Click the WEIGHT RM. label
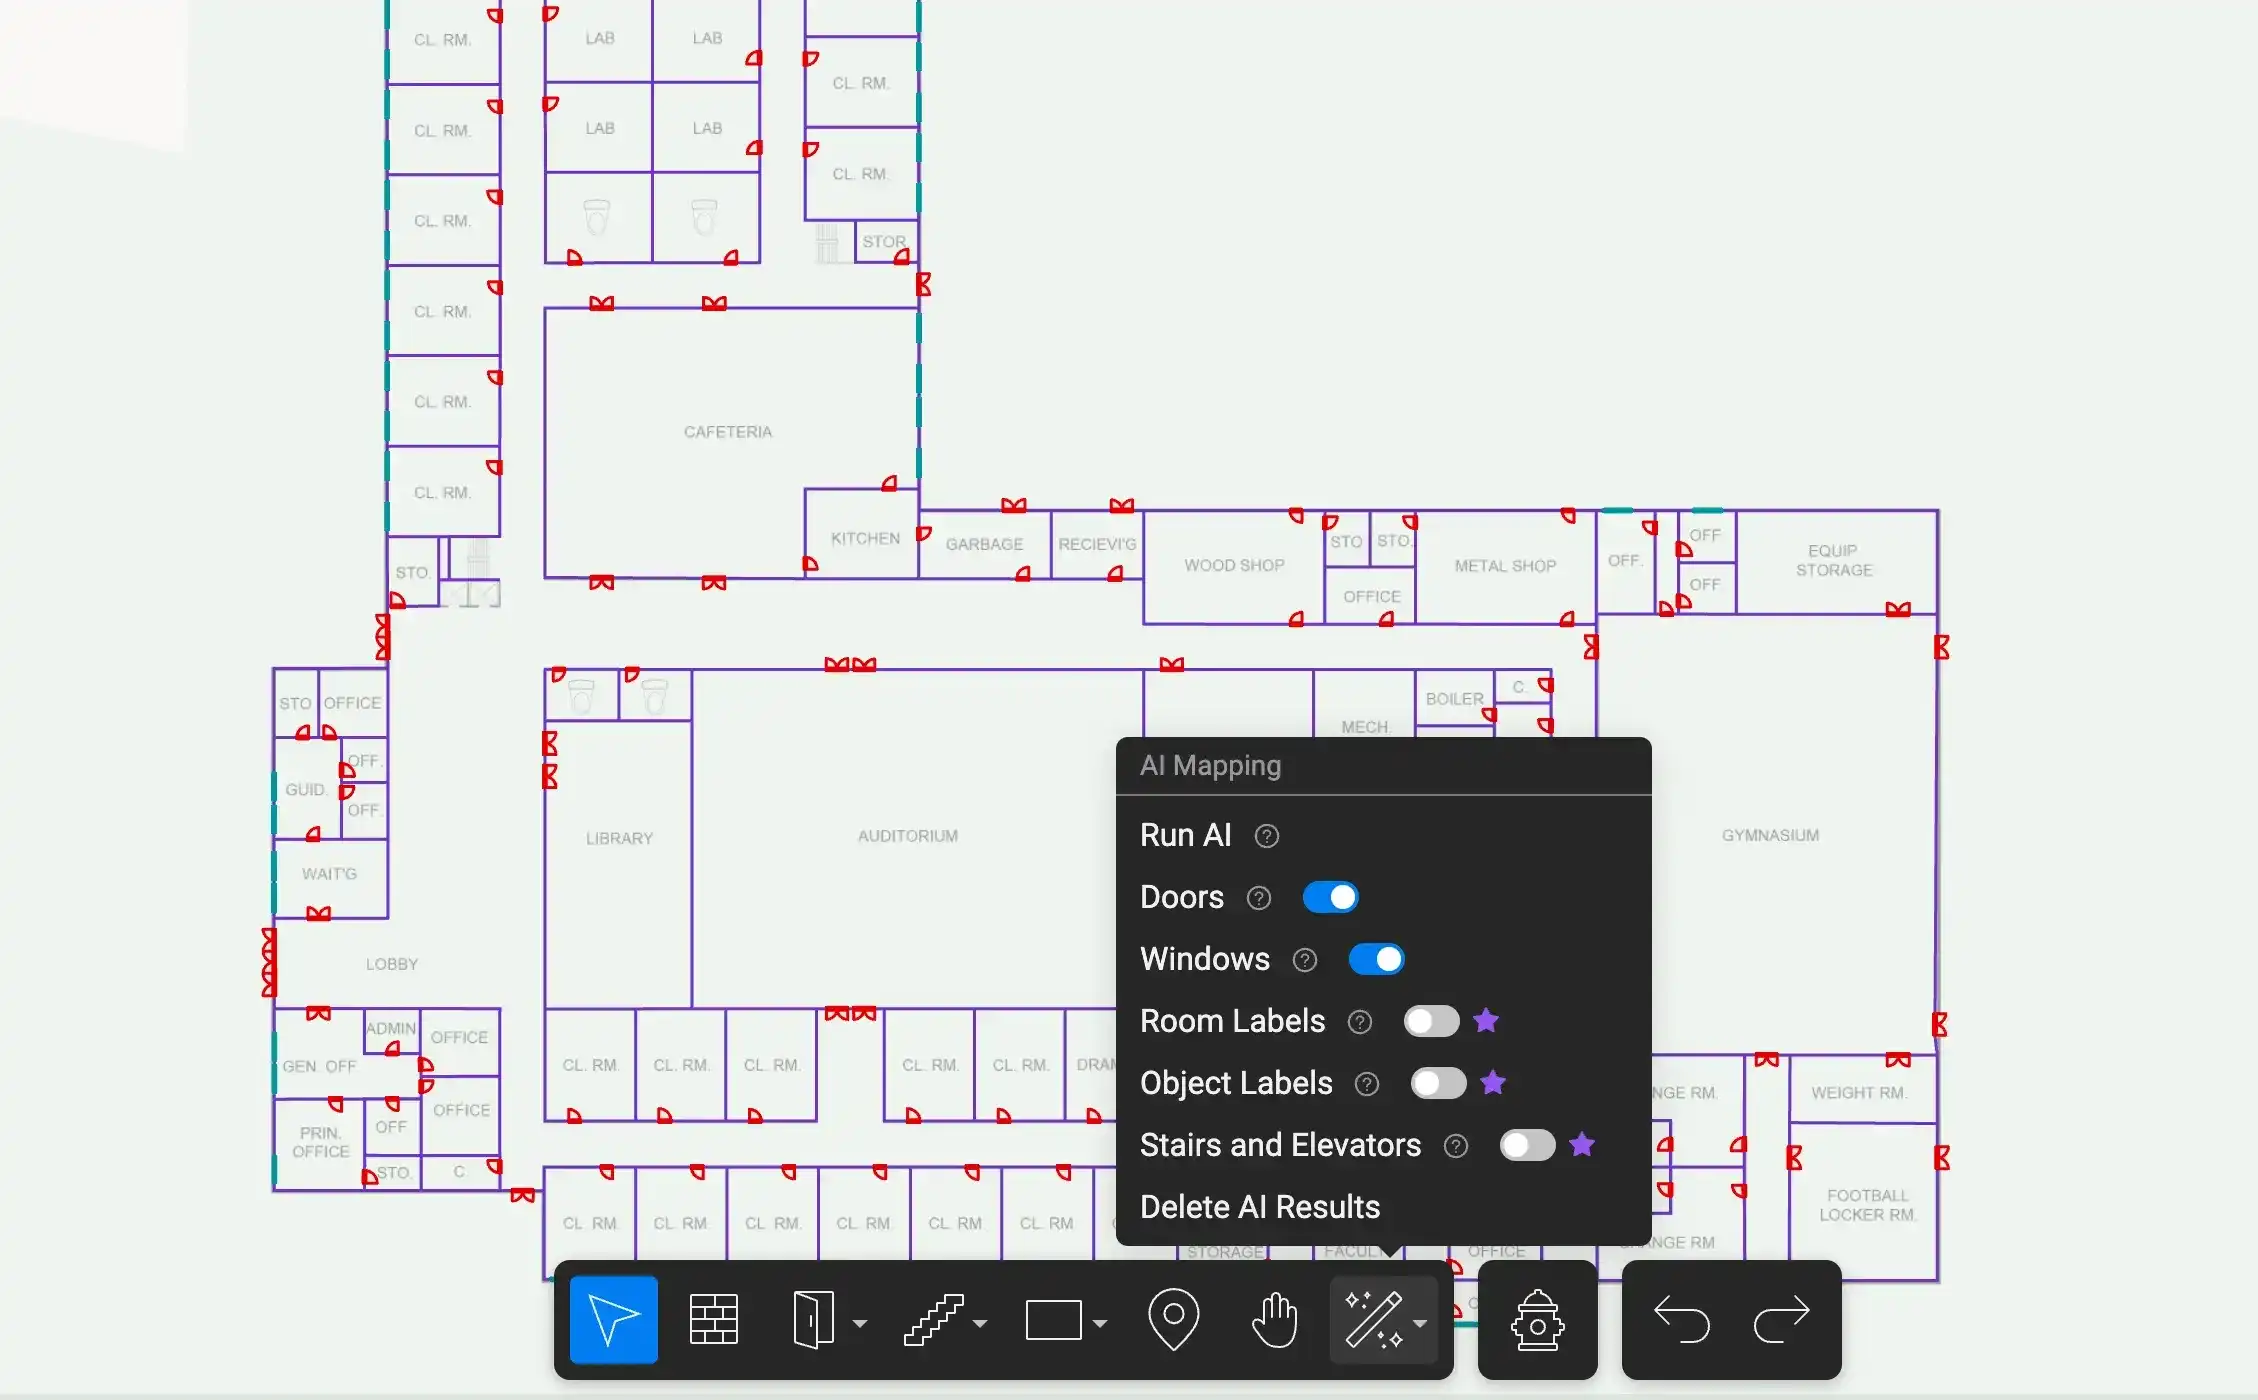The width and height of the screenshot is (2258, 1400). pos(1859,1093)
